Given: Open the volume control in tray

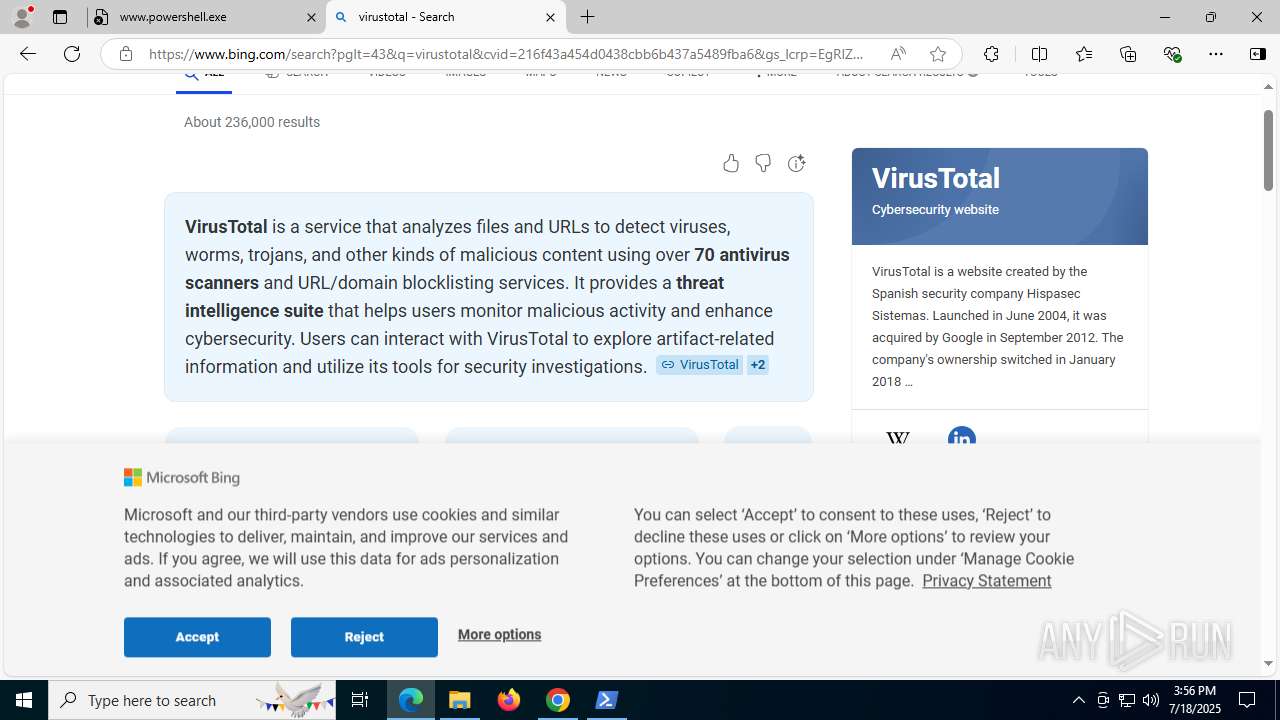Looking at the screenshot, I should (1151, 700).
